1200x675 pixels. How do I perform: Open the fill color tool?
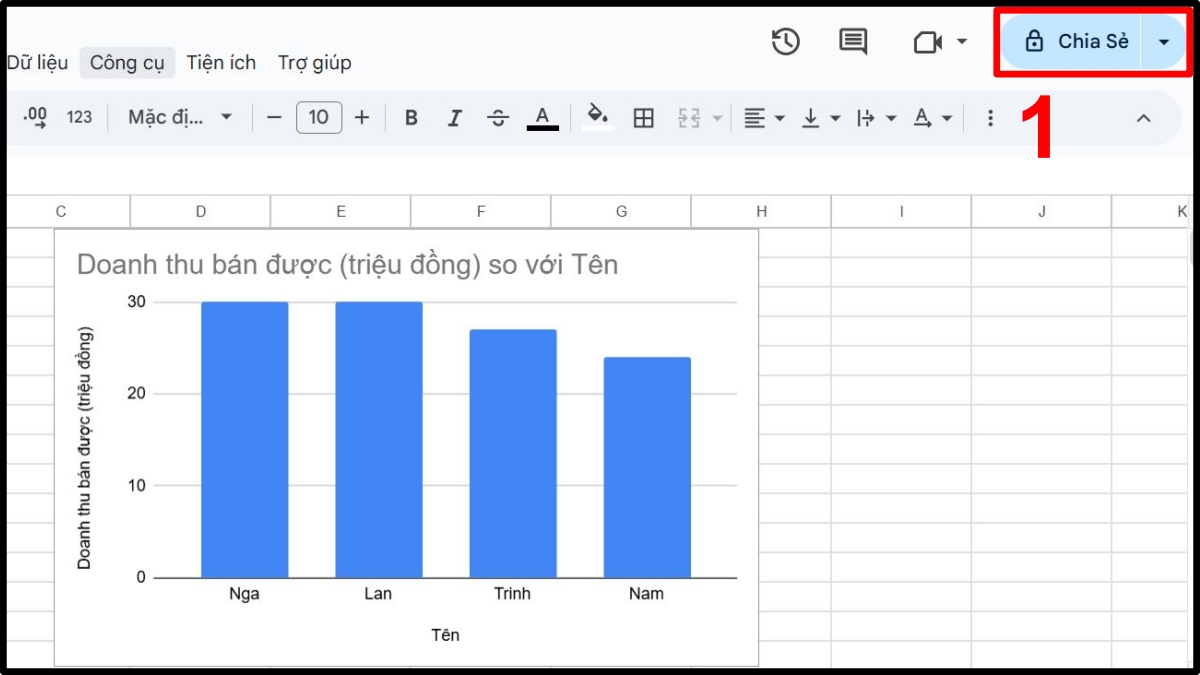pyautogui.click(x=597, y=117)
